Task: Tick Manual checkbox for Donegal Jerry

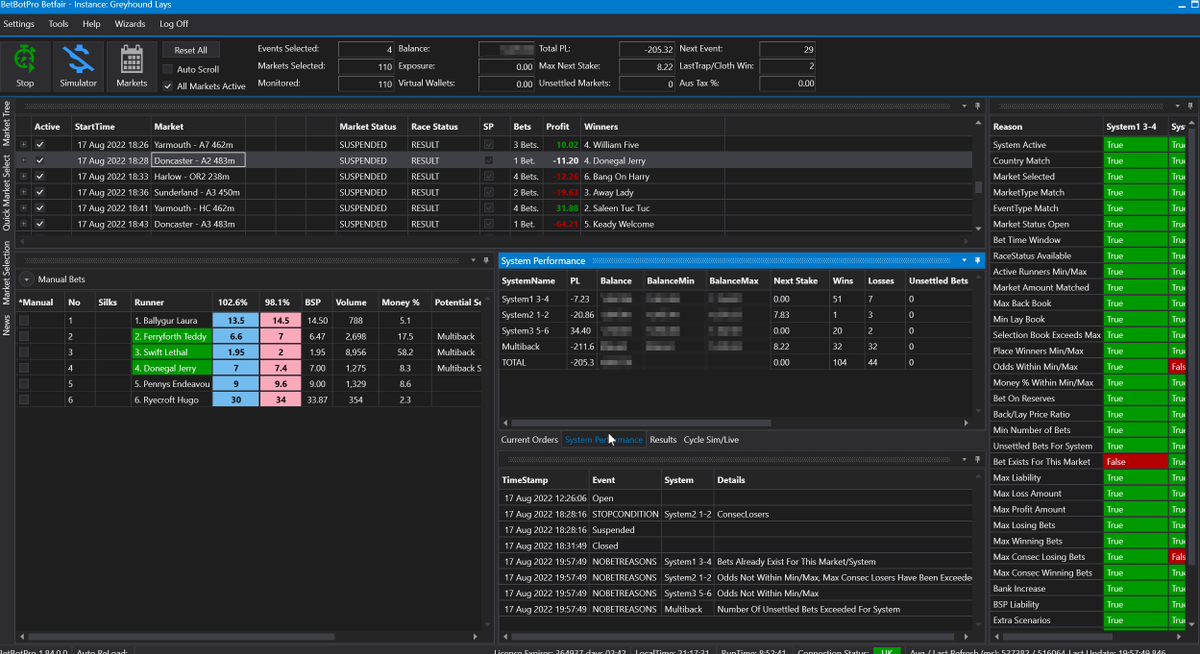Action: (x=24, y=368)
